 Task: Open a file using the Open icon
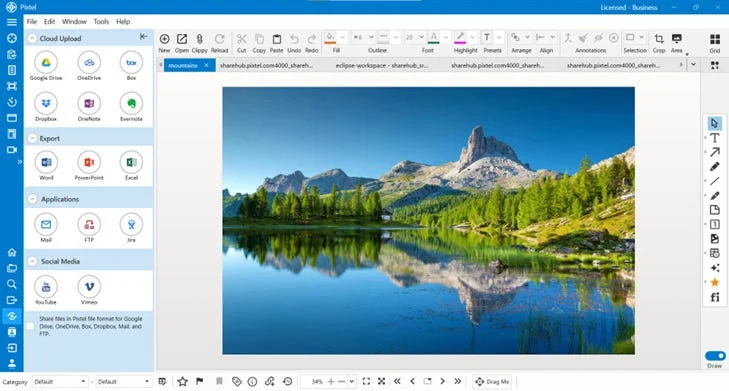point(182,39)
